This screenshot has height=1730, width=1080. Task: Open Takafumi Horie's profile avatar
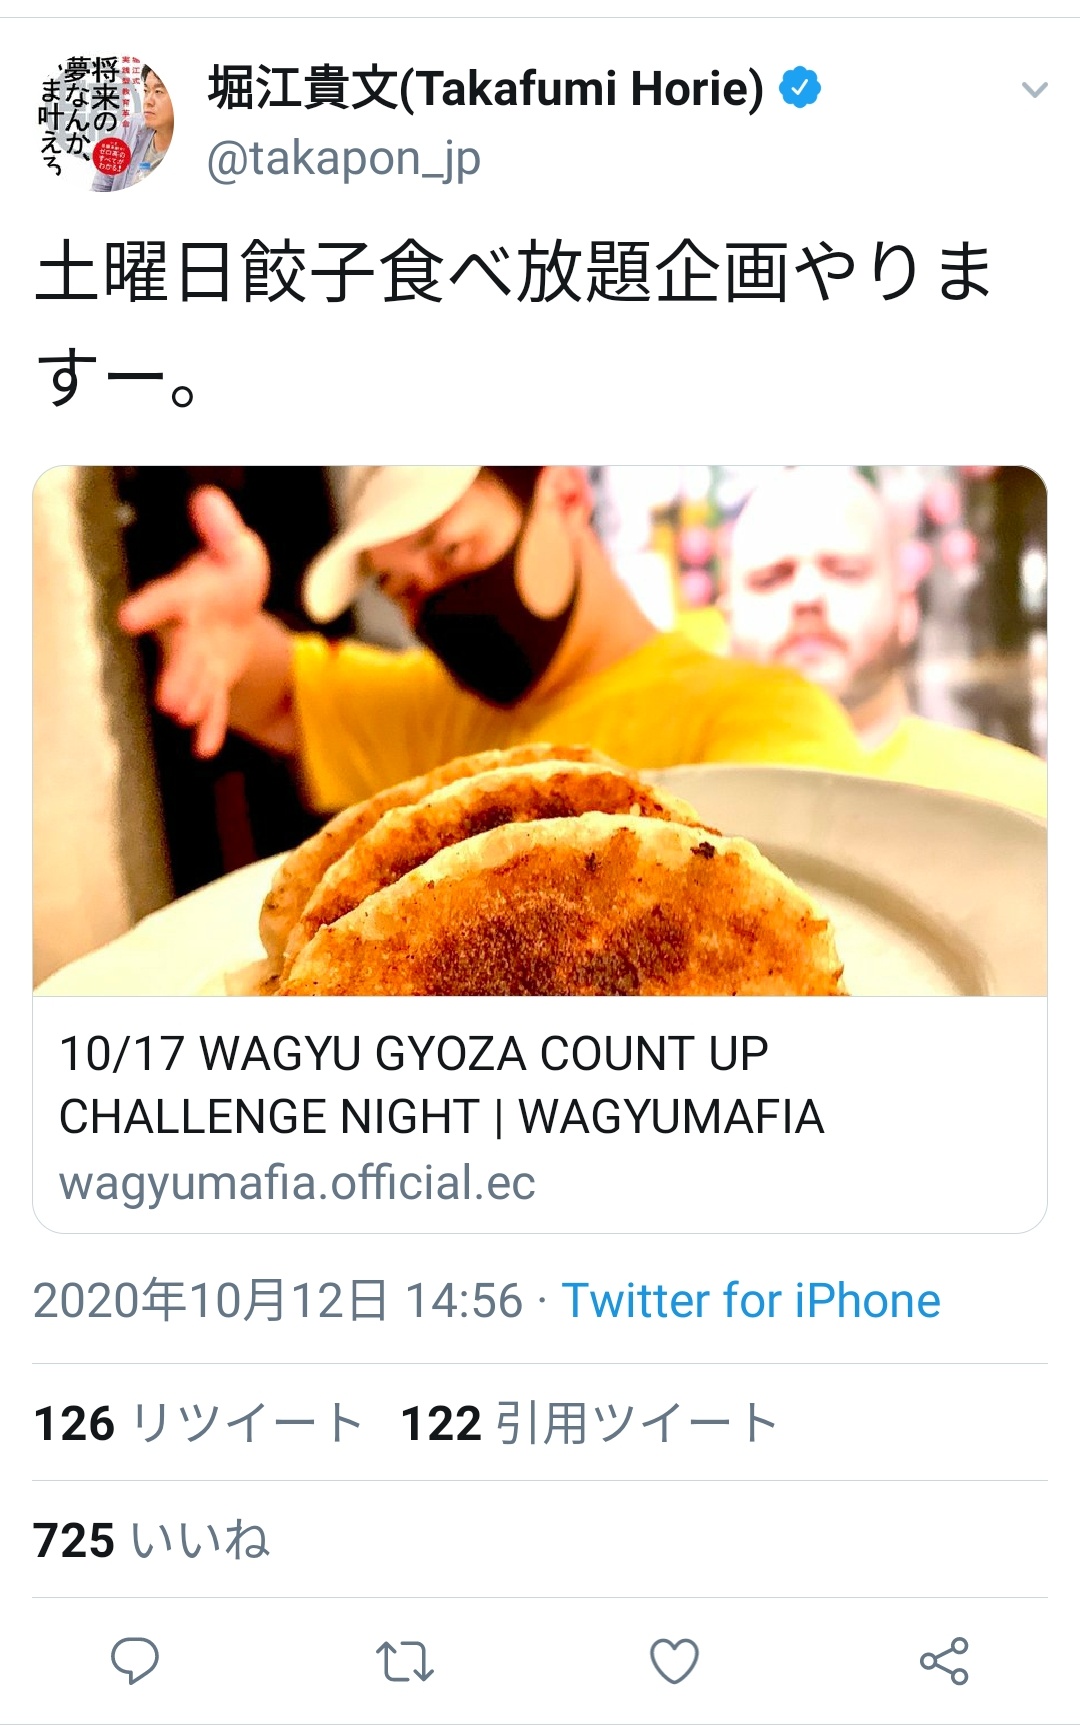107,124
